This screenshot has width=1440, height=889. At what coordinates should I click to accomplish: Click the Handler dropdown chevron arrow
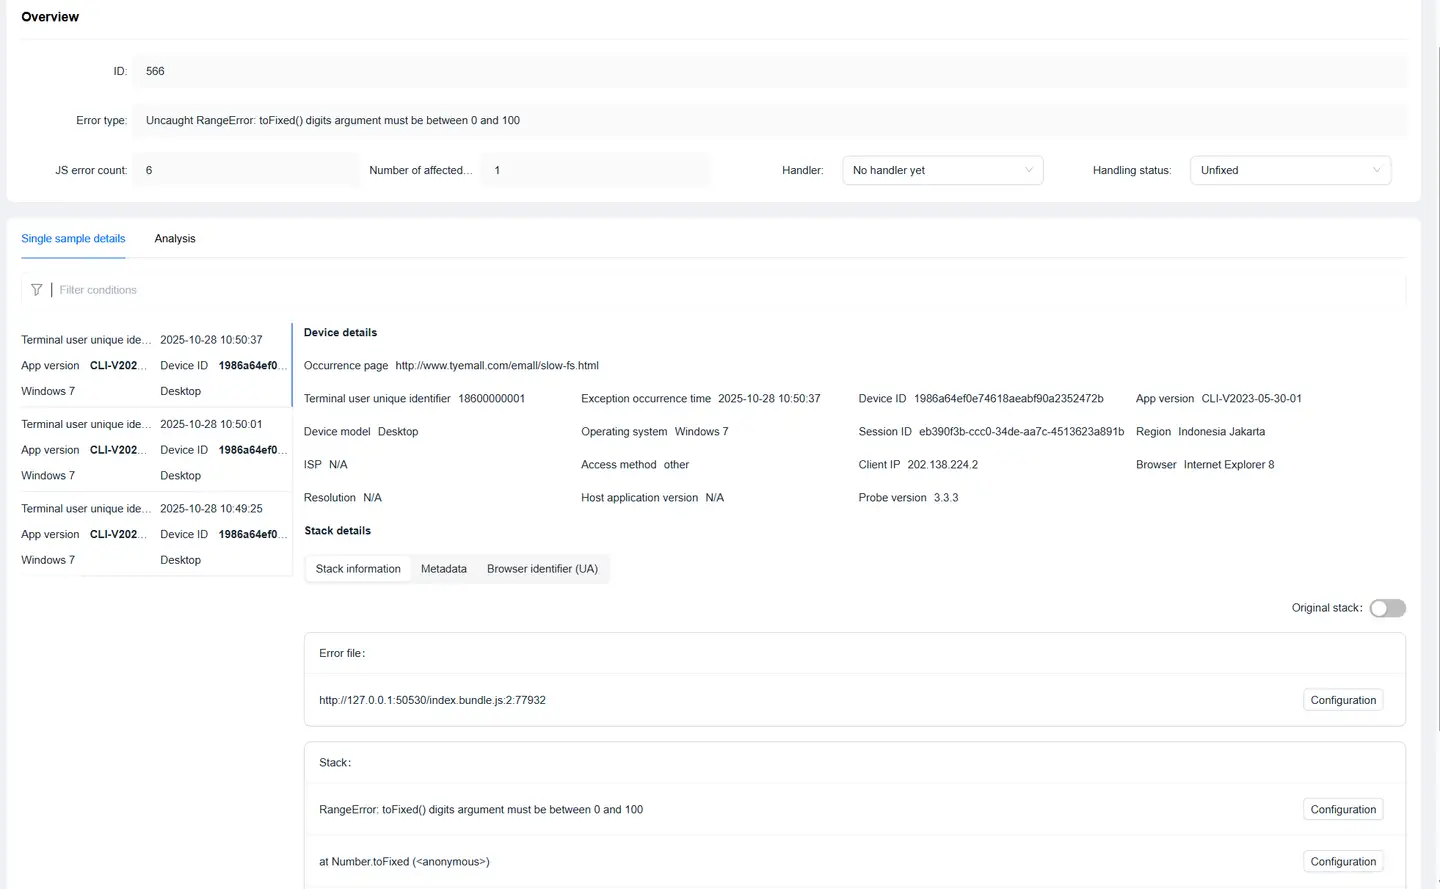[1029, 170]
